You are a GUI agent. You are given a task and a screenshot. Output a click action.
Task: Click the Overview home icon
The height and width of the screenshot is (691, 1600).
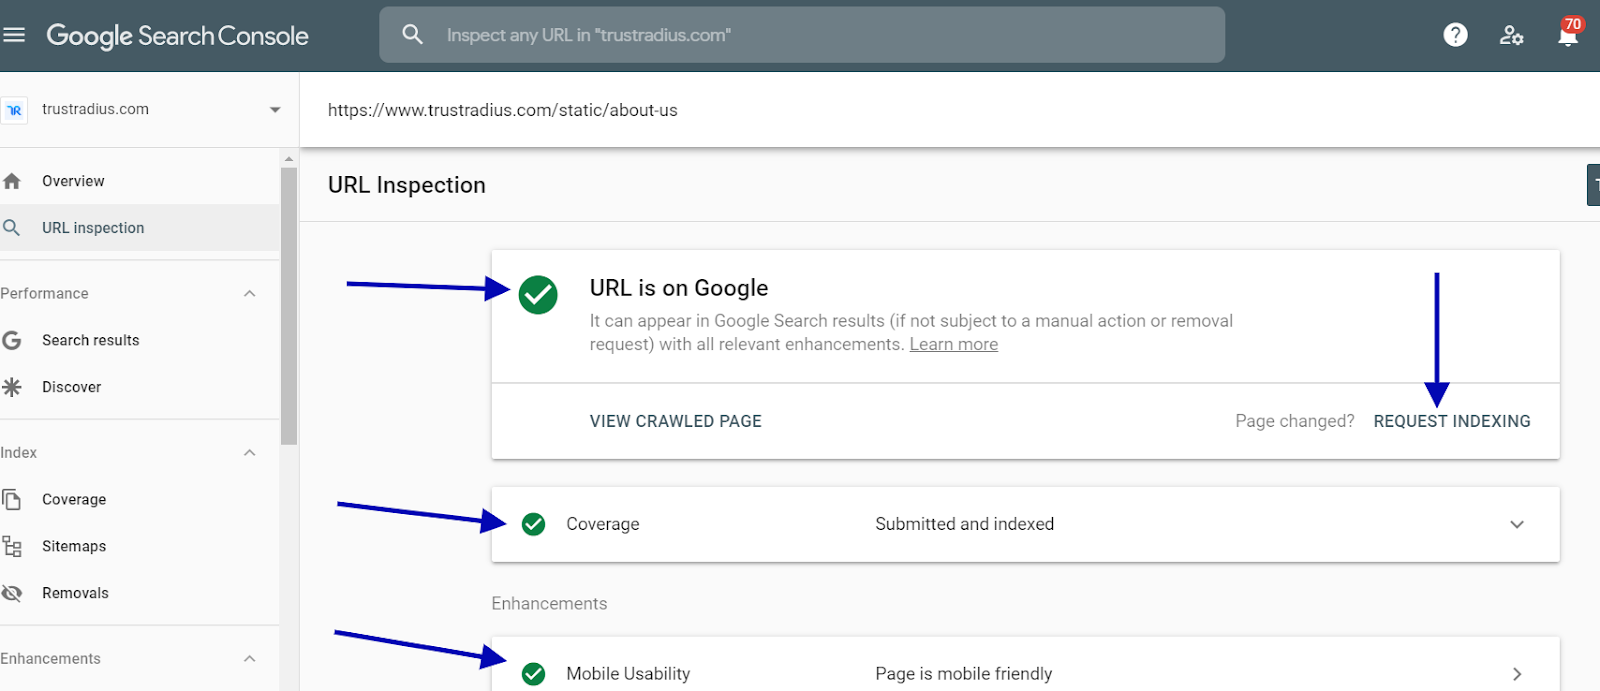click(12, 181)
